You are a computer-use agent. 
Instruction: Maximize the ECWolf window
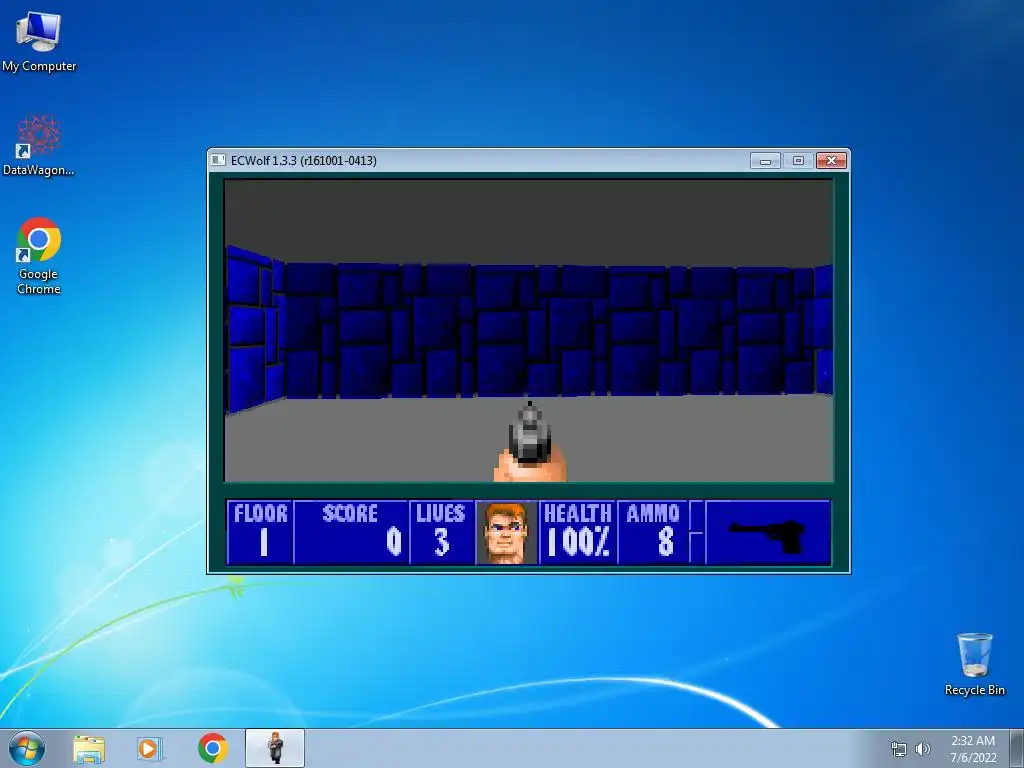click(x=798, y=161)
